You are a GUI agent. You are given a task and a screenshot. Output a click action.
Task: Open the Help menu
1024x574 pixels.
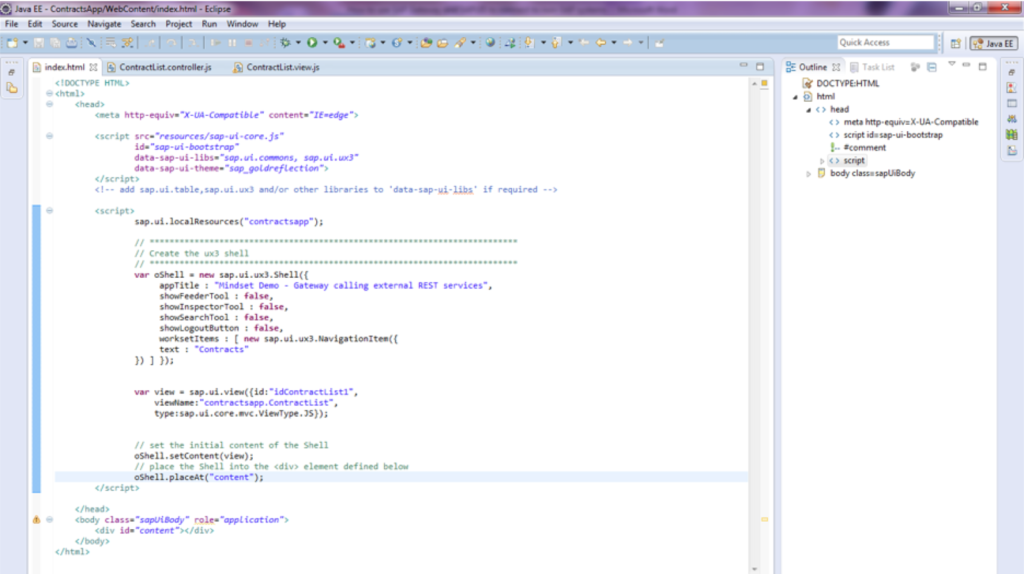coord(277,24)
